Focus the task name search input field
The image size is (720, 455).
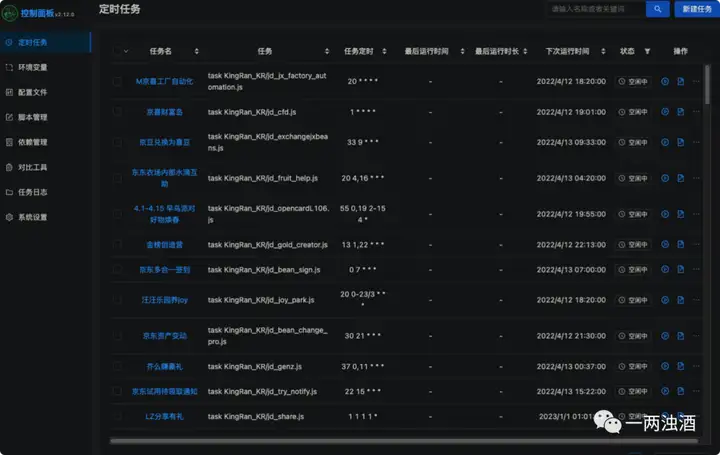tap(596, 9)
